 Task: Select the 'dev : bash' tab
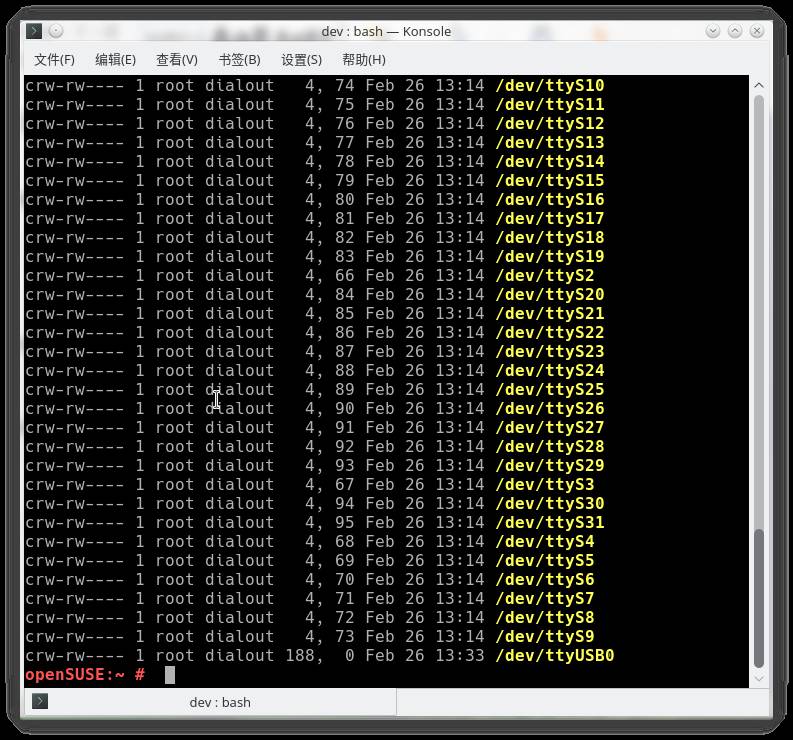click(x=211, y=702)
